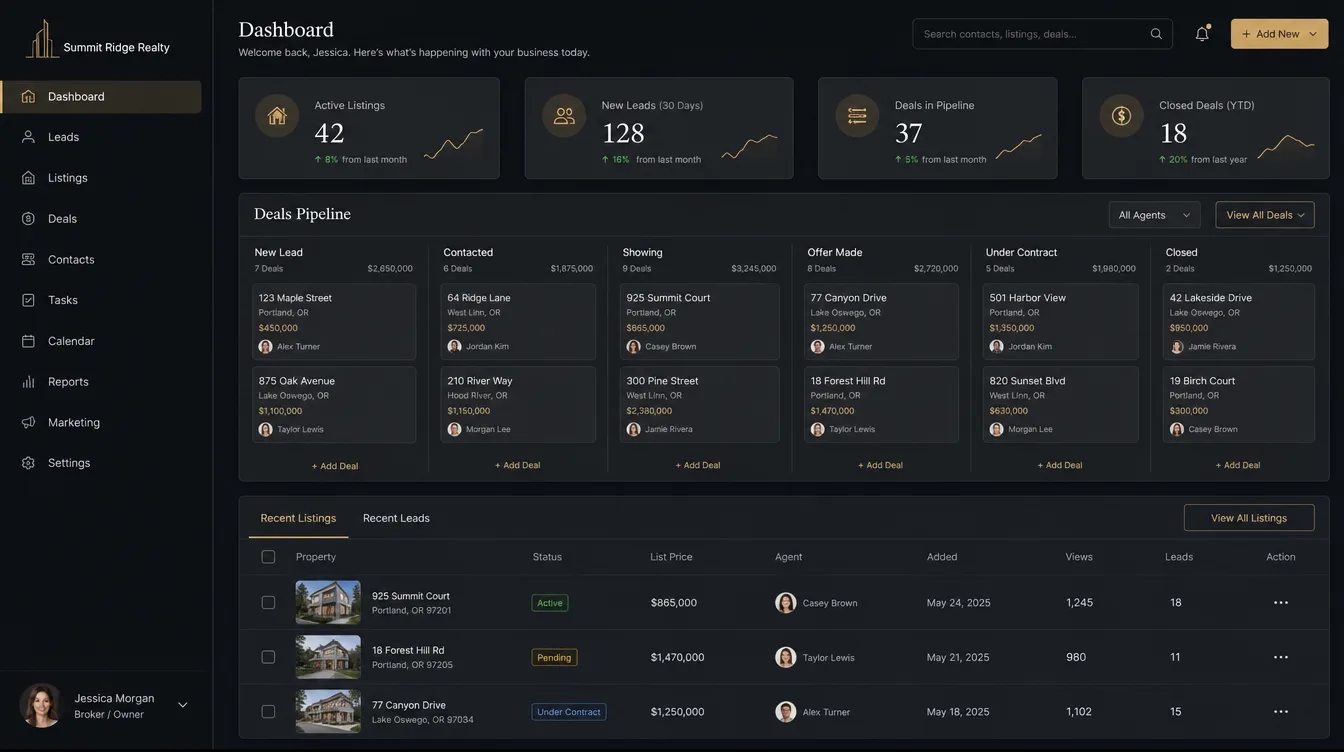The height and width of the screenshot is (752, 1344).
Task: Open Dashboard in the sidebar
Action: 101,97
